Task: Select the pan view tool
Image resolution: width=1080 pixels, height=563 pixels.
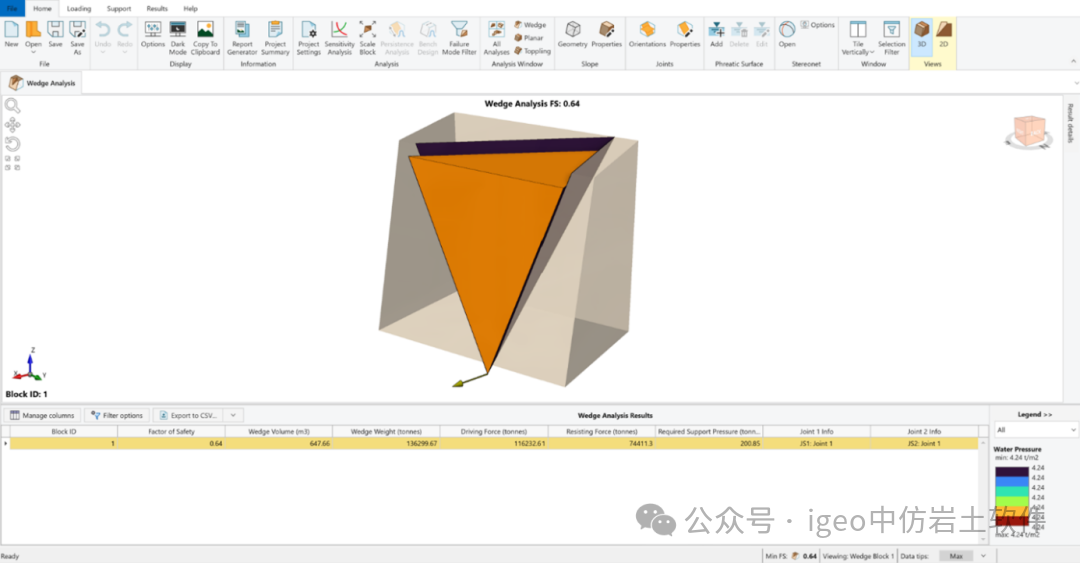Action: (12, 125)
